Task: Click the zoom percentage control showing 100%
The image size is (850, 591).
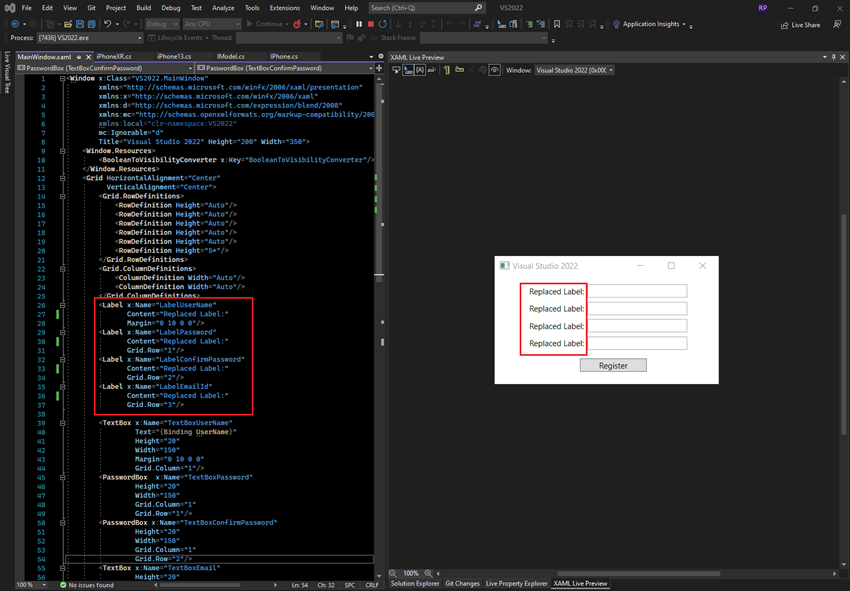Action: pos(410,574)
